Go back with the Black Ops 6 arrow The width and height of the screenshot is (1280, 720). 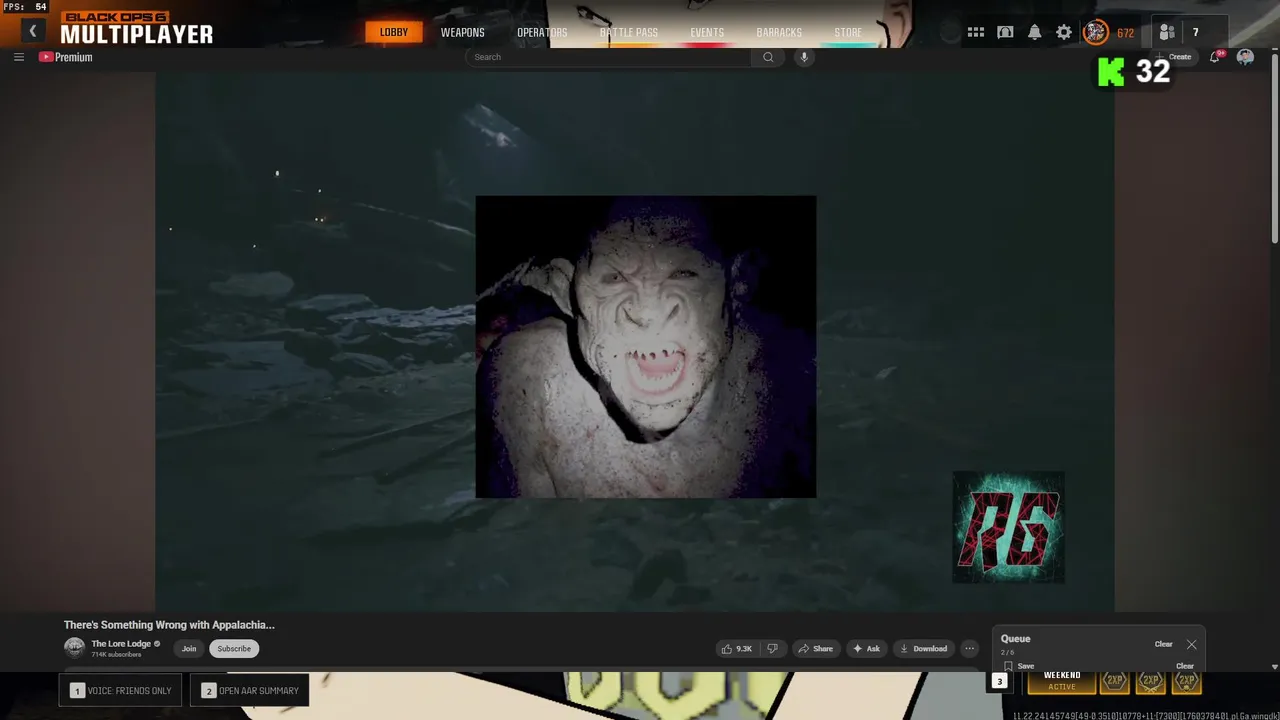(x=32, y=31)
